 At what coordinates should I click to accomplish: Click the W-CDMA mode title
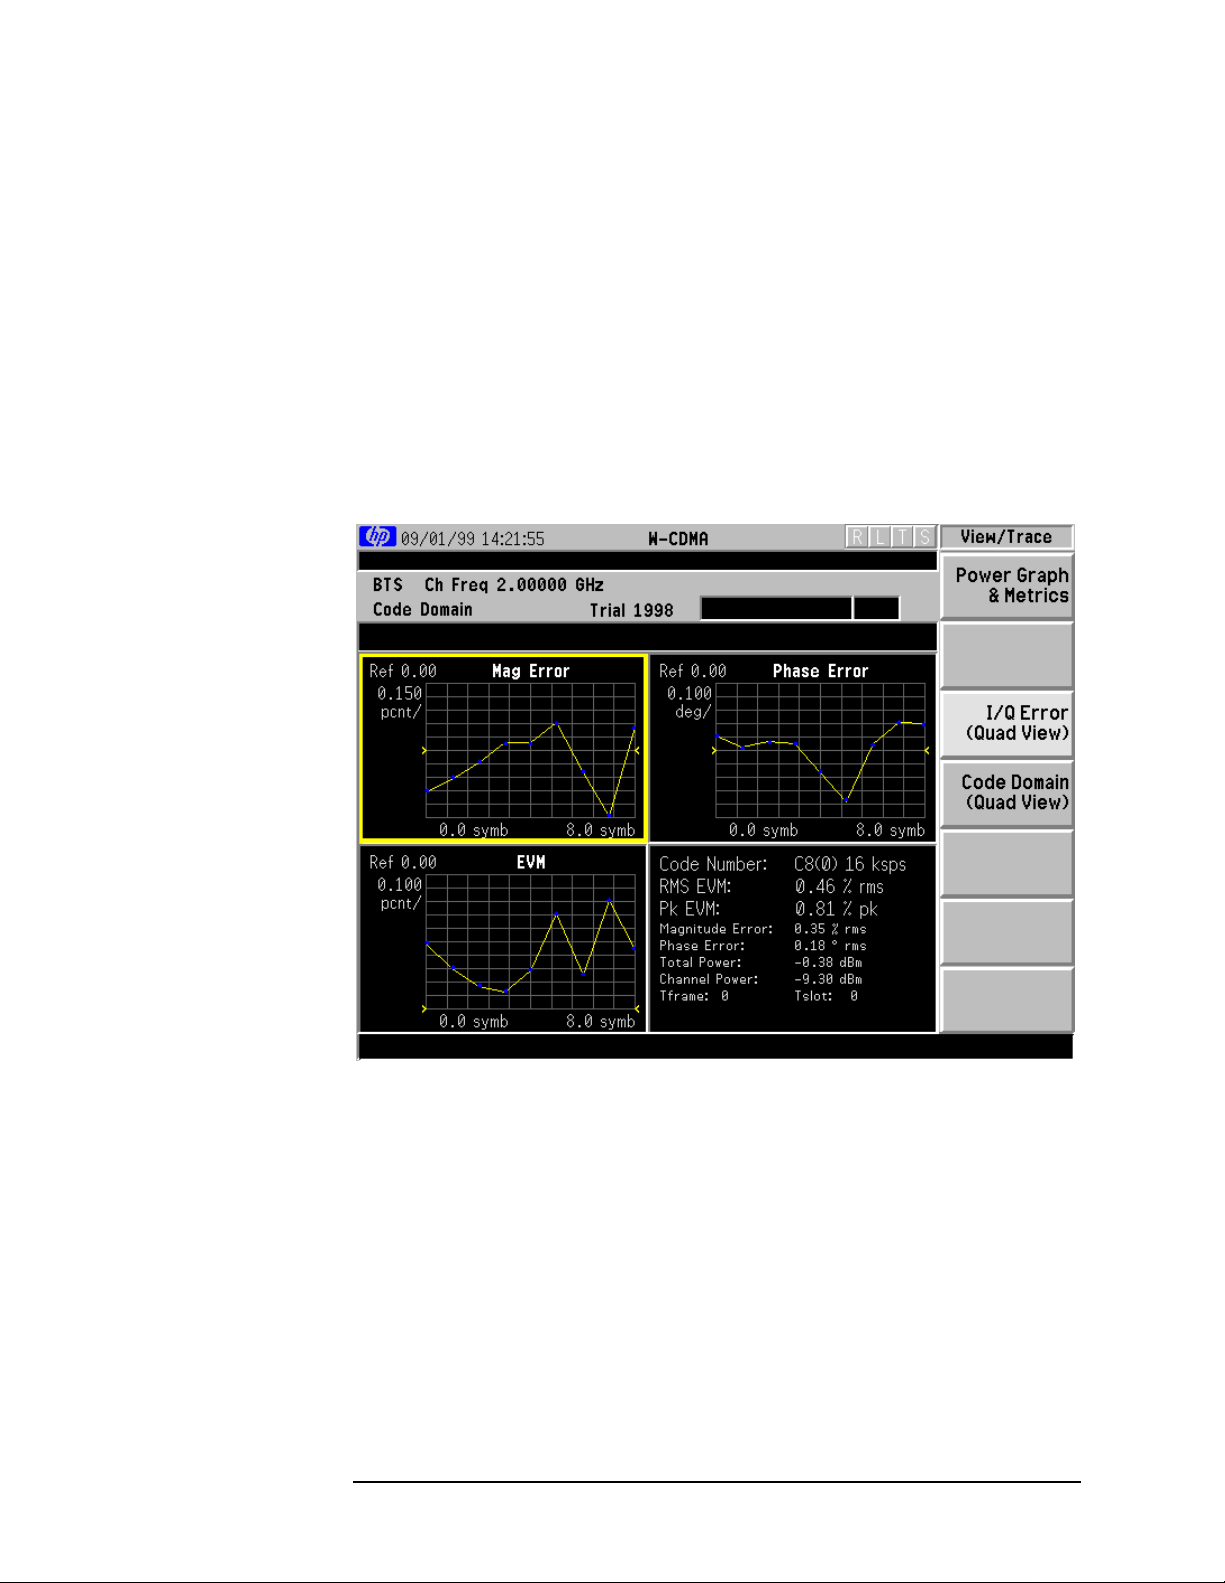click(678, 539)
